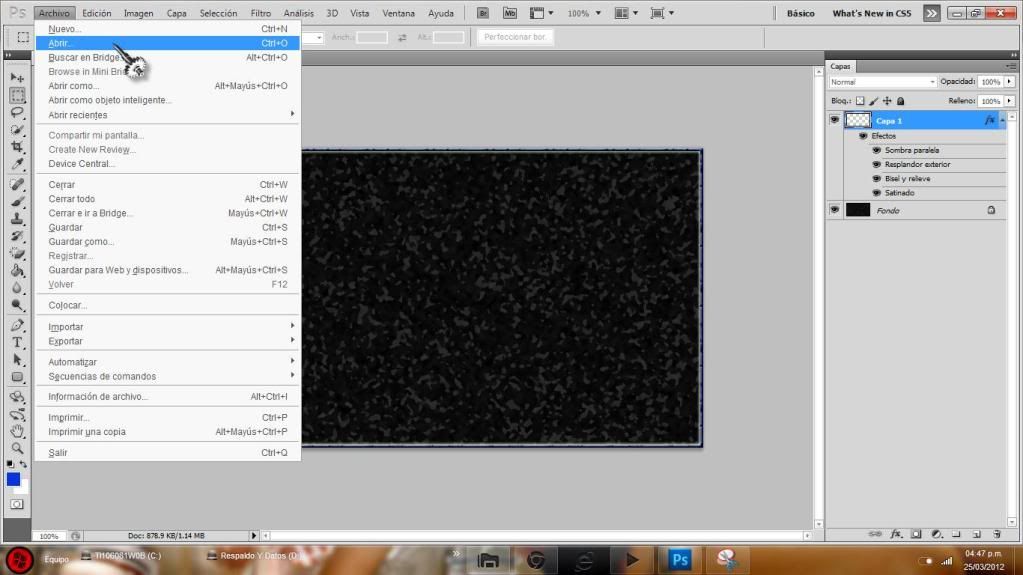1023x575 pixels.
Task: Click the Capa 1 layer thumbnail
Action: [858, 120]
